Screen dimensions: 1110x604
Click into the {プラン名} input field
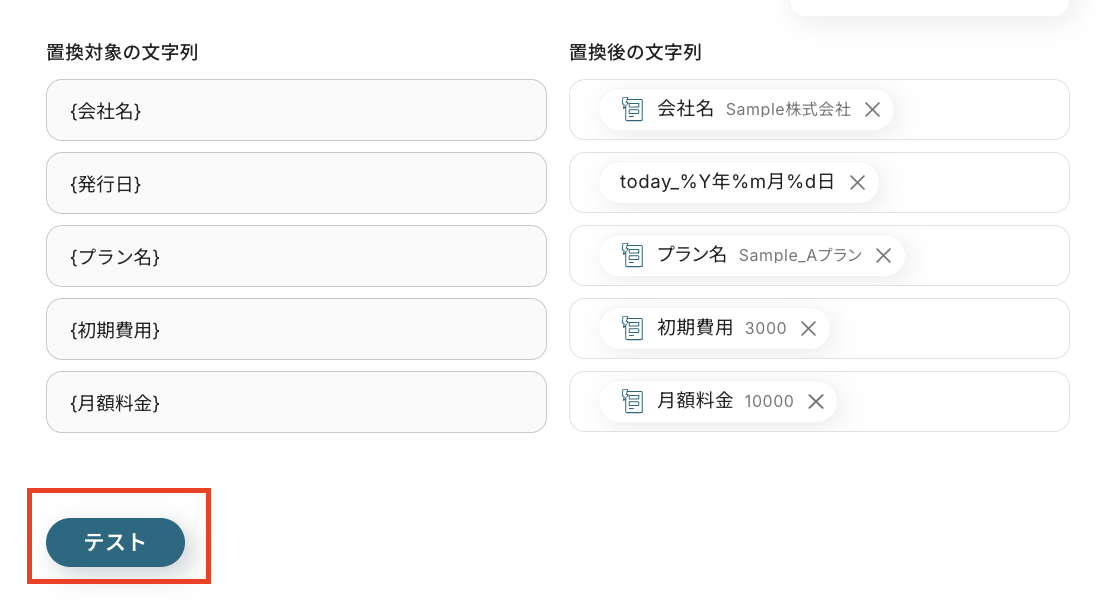tap(296, 256)
